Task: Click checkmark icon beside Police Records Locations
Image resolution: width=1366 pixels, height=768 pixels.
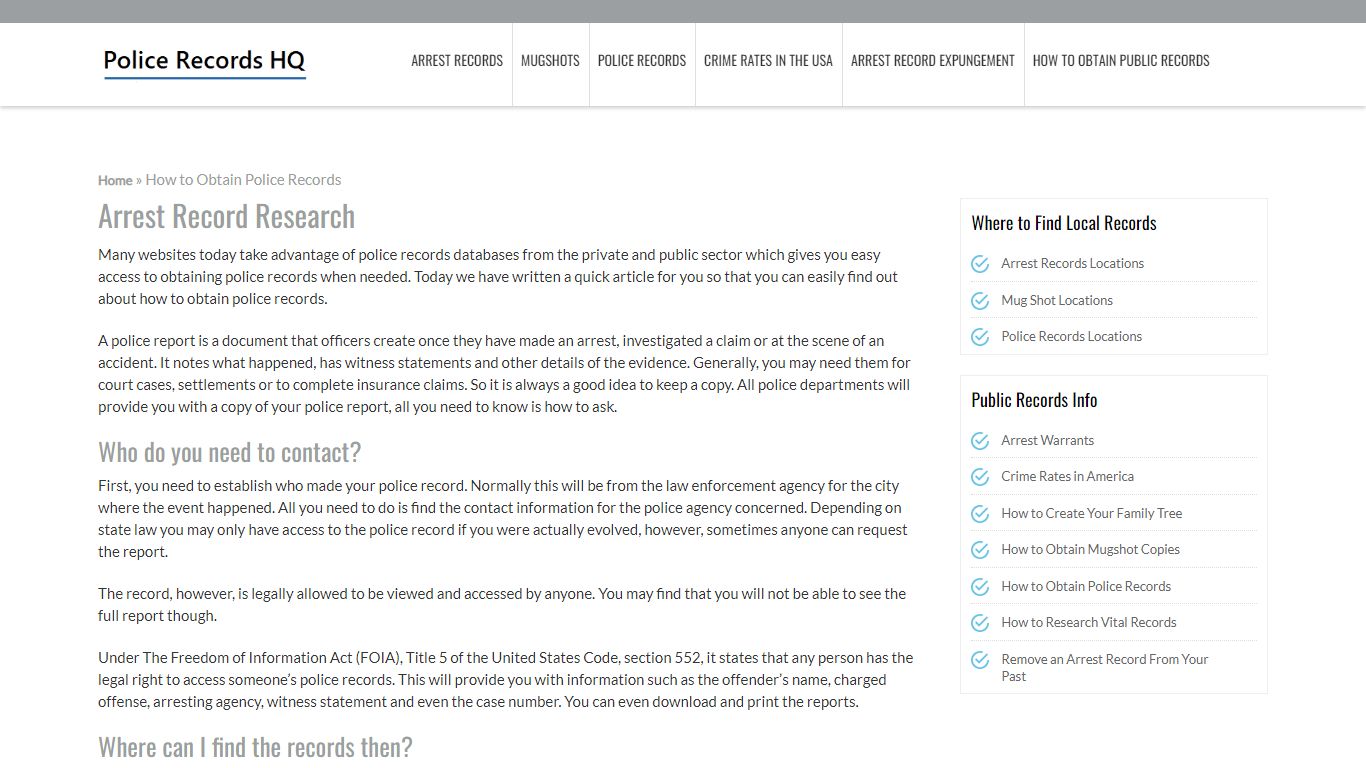Action: point(980,337)
